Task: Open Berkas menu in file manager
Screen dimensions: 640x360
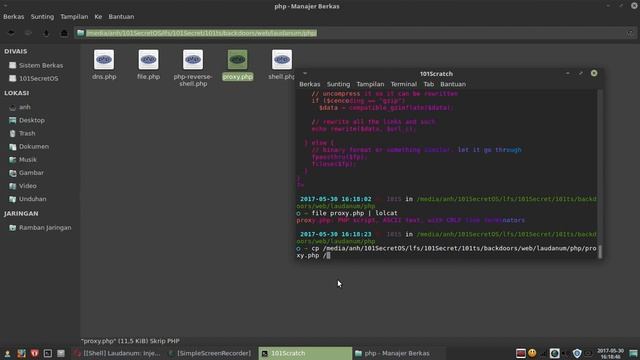Action: coord(13,17)
